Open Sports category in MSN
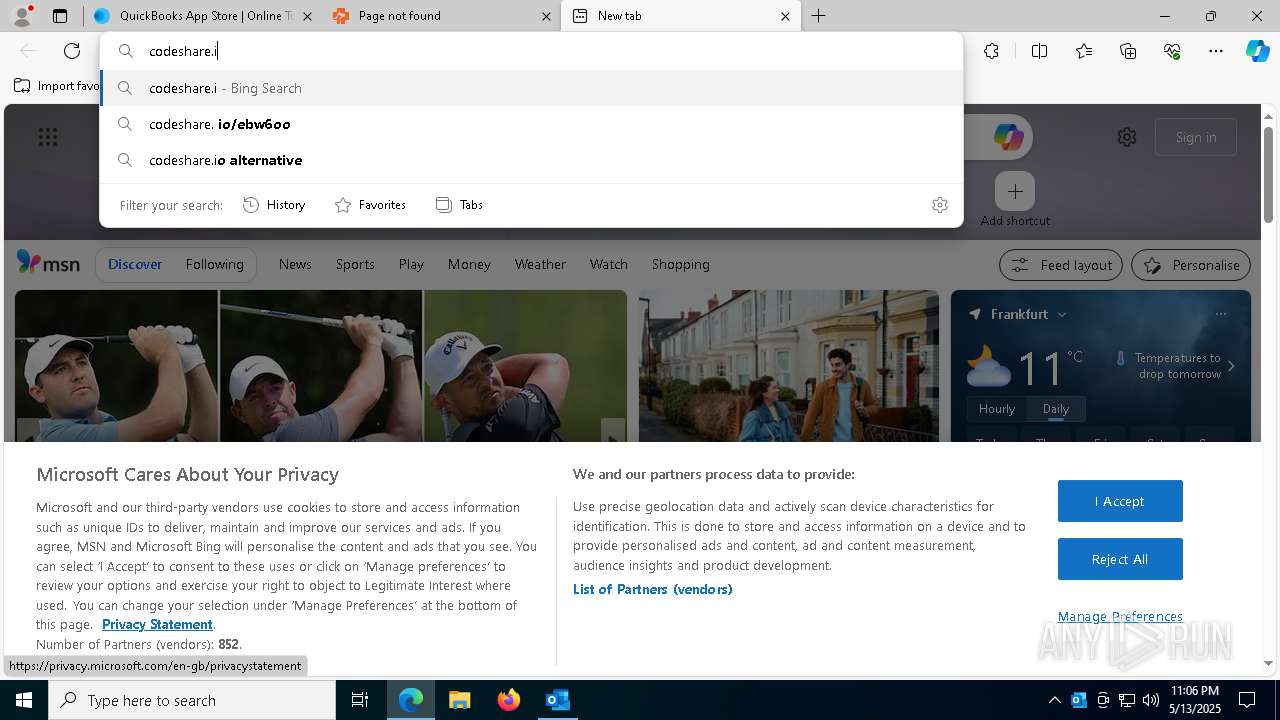1280x720 pixels. coord(355,264)
